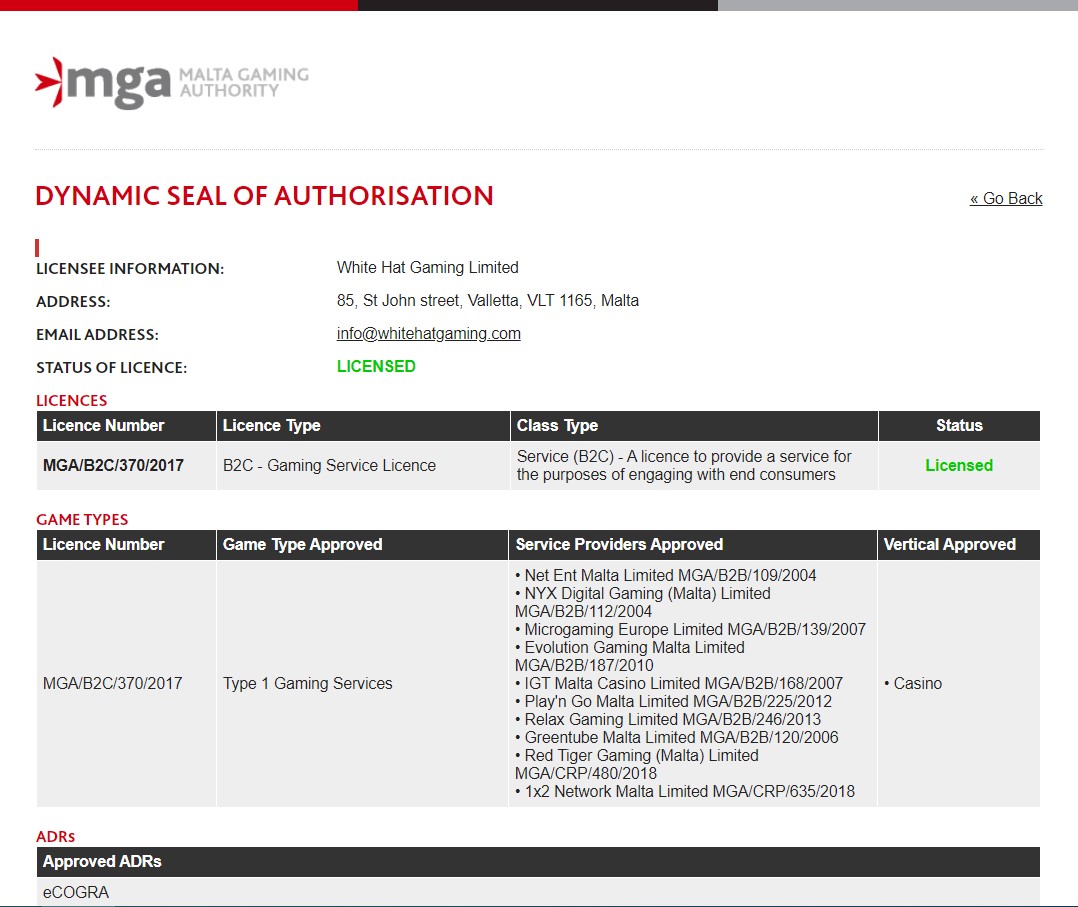Click the STATUS OF LICENCE label
Screen dimensions: 1078x907
[111, 368]
